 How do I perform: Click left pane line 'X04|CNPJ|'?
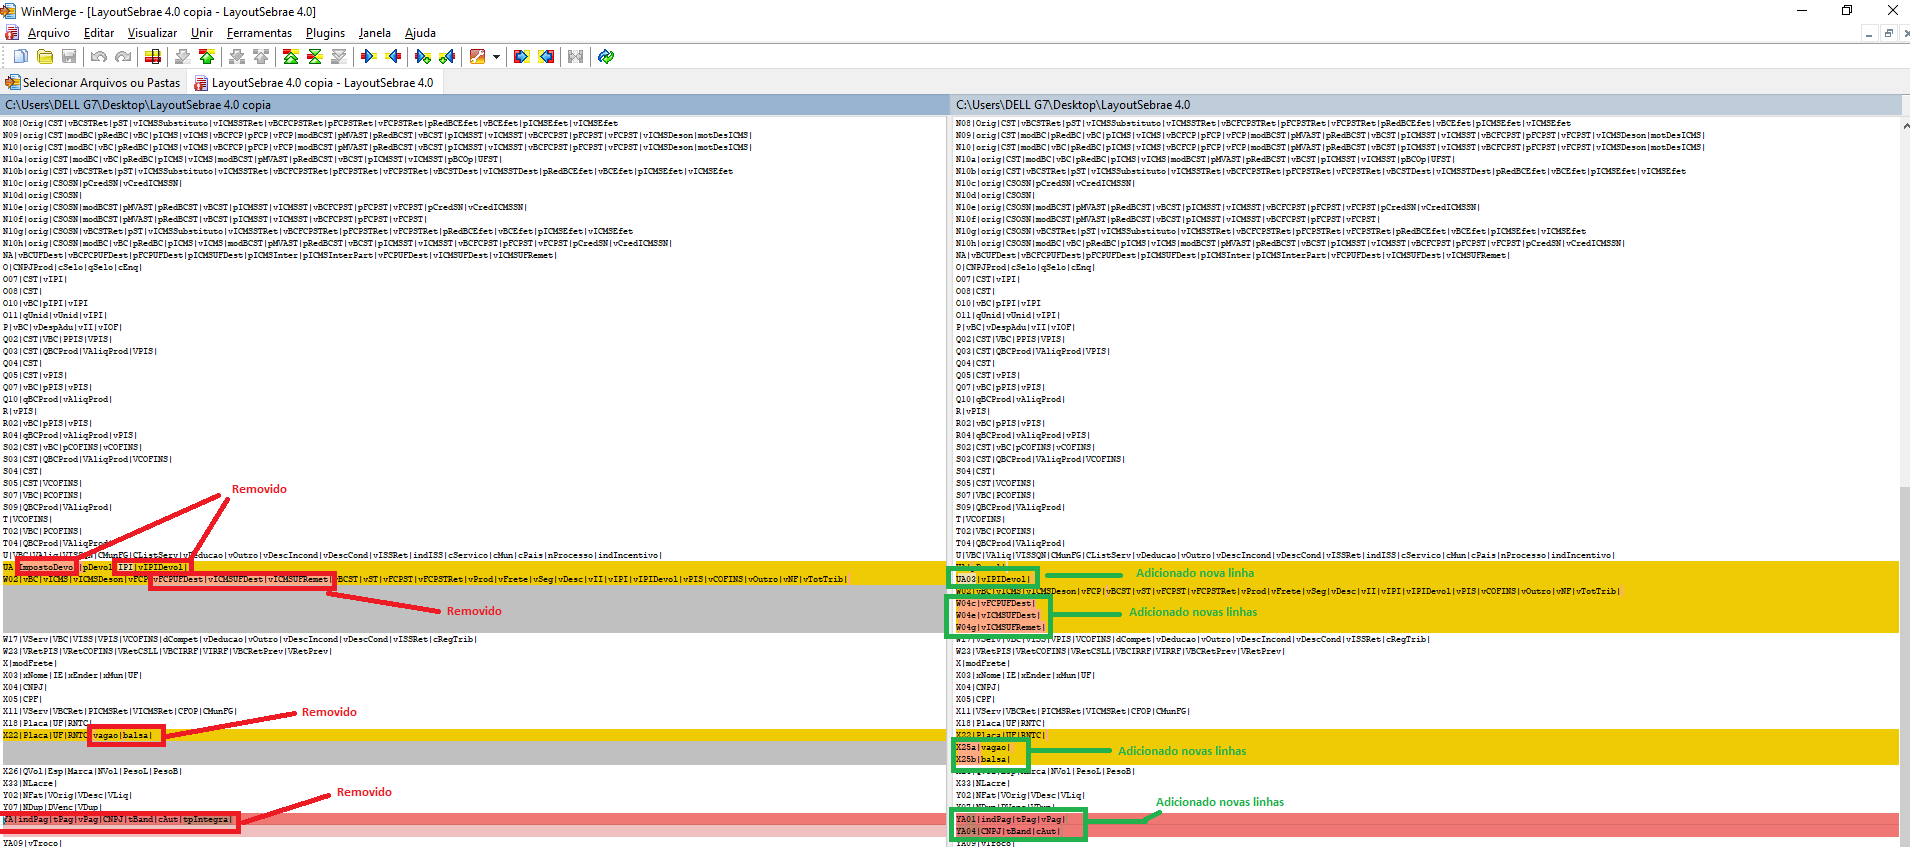point(25,687)
